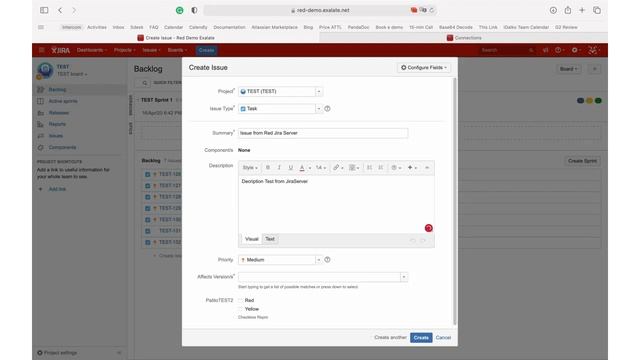Click the Safari privacy shield icon

coord(194,10)
